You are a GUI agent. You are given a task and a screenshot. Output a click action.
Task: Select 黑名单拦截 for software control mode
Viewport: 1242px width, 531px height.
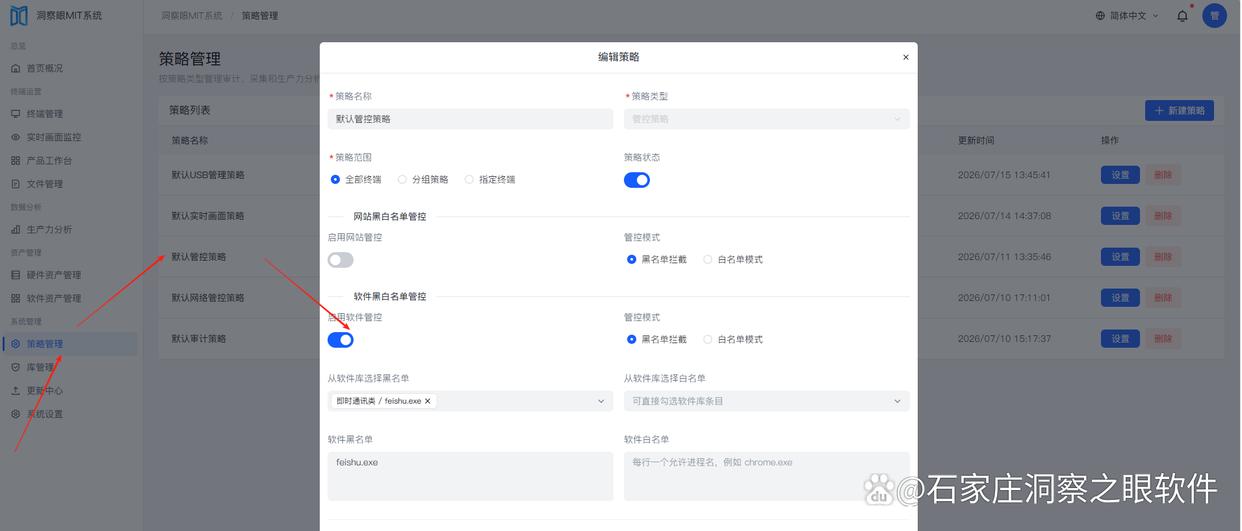(x=657, y=339)
